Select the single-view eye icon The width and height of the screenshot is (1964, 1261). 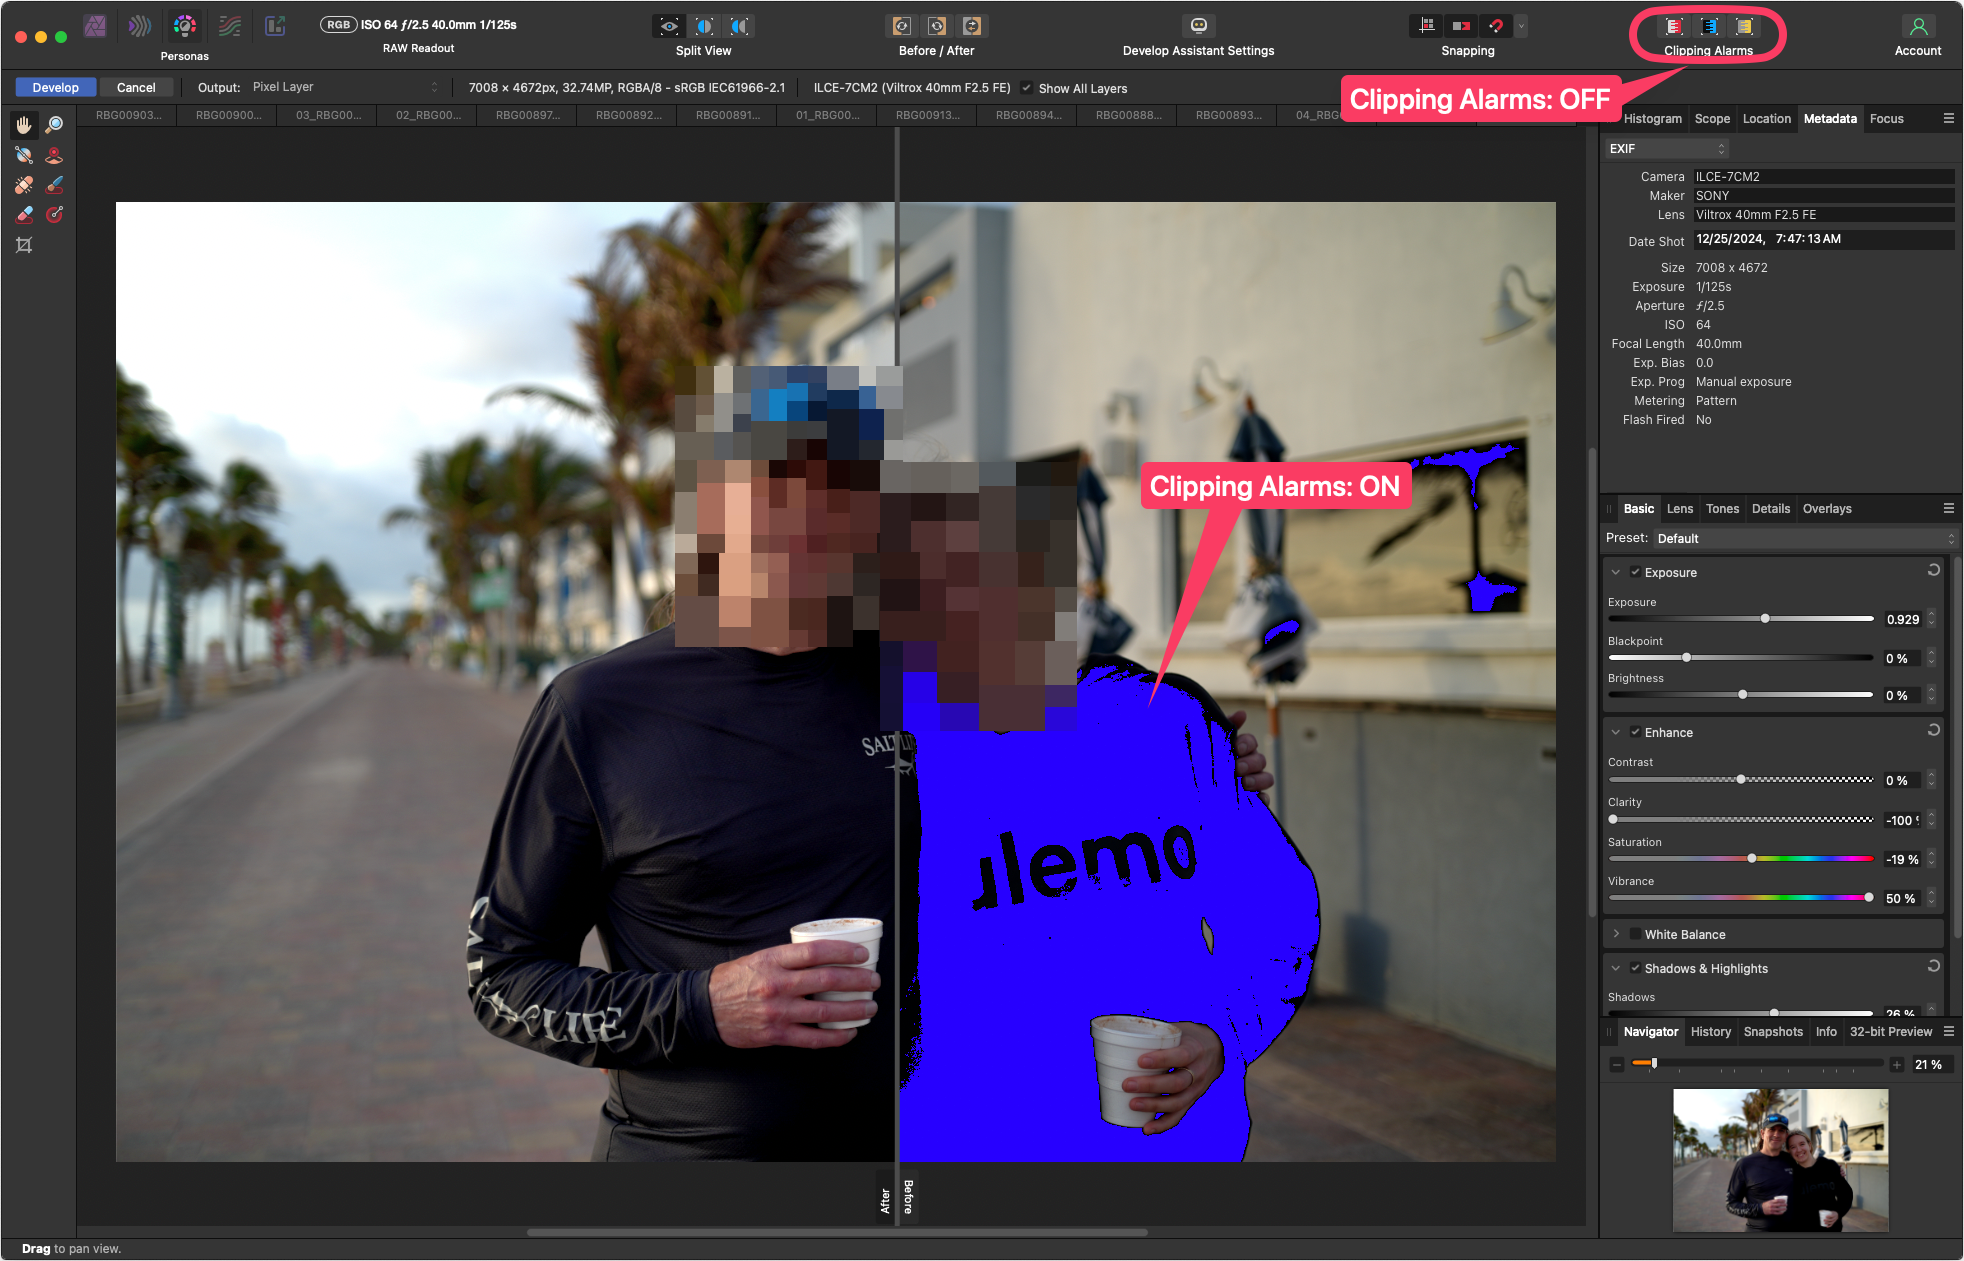tap(669, 26)
